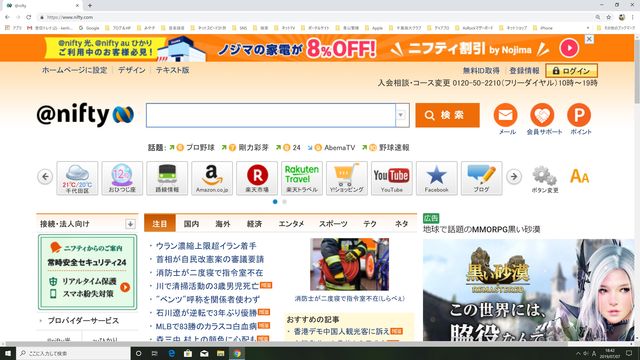Image resolution: width=640 pixels, height=360 pixels.
Task: Open the Y!ショッピング cart icon
Action: (347, 178)
